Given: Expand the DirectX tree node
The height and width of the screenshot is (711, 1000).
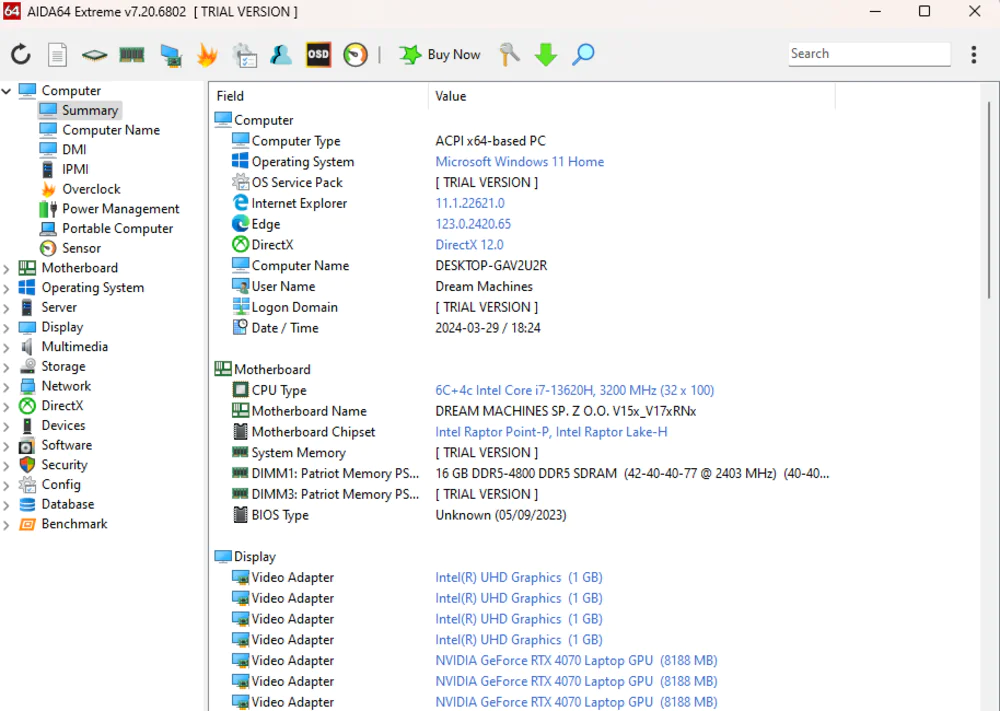Looking at the screenshot, I should tap(6, 407).
